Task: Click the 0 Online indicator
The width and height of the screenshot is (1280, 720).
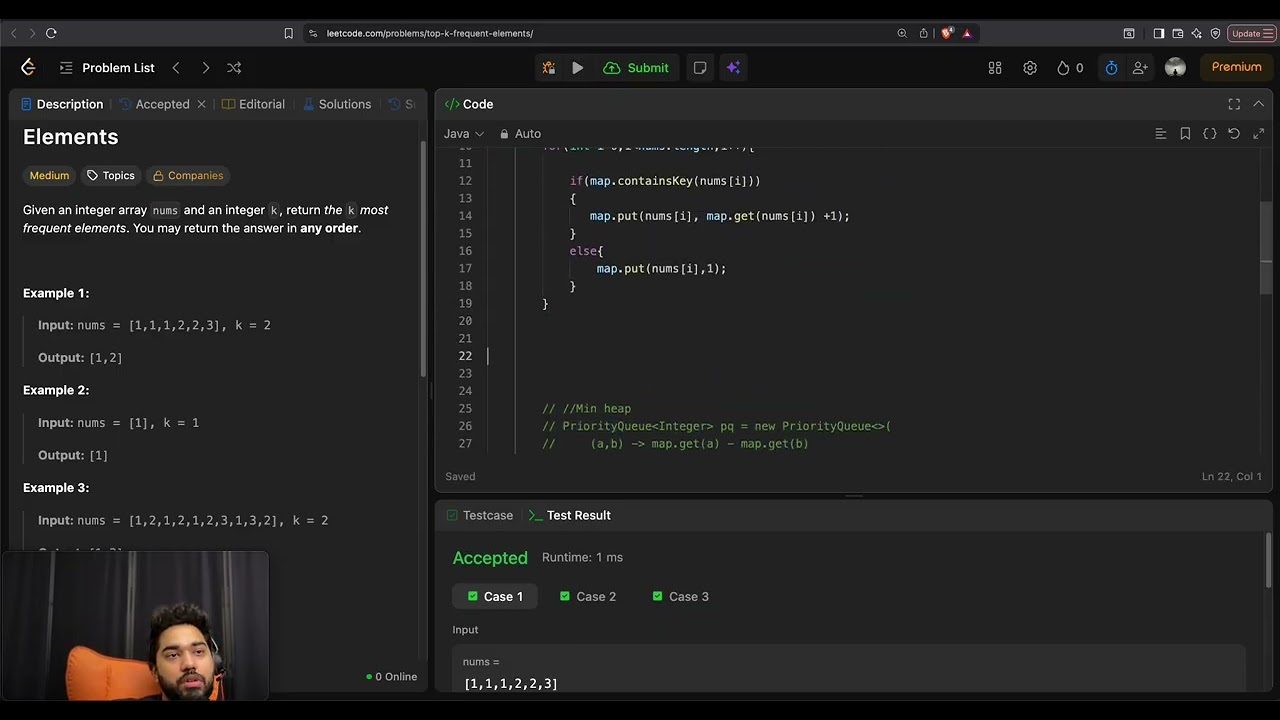Action: (x=392, y=677)
